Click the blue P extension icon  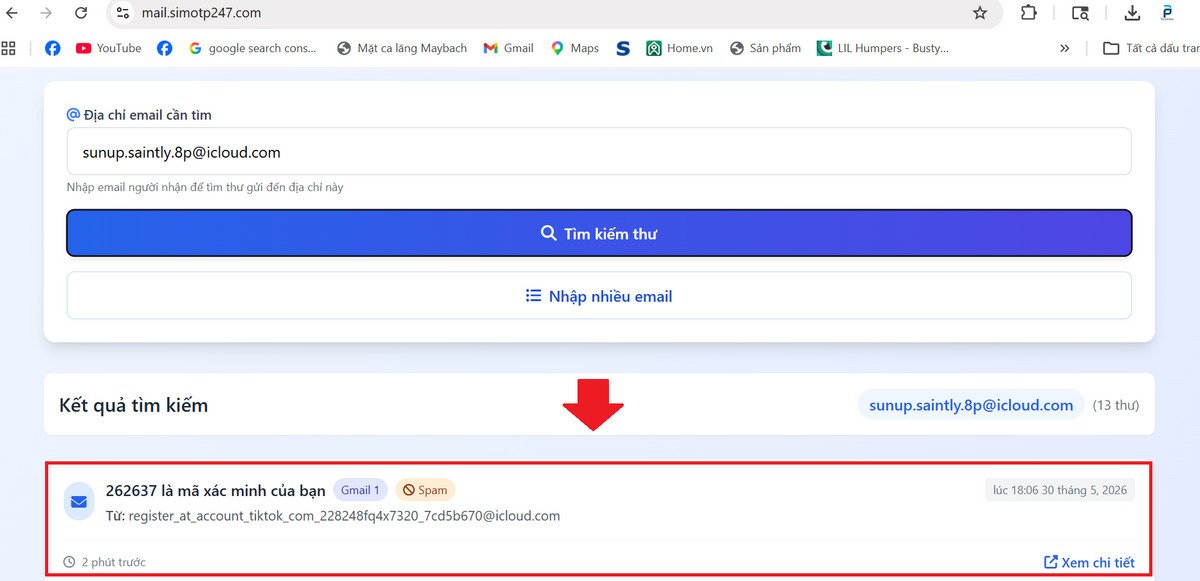coord(1167,13)
